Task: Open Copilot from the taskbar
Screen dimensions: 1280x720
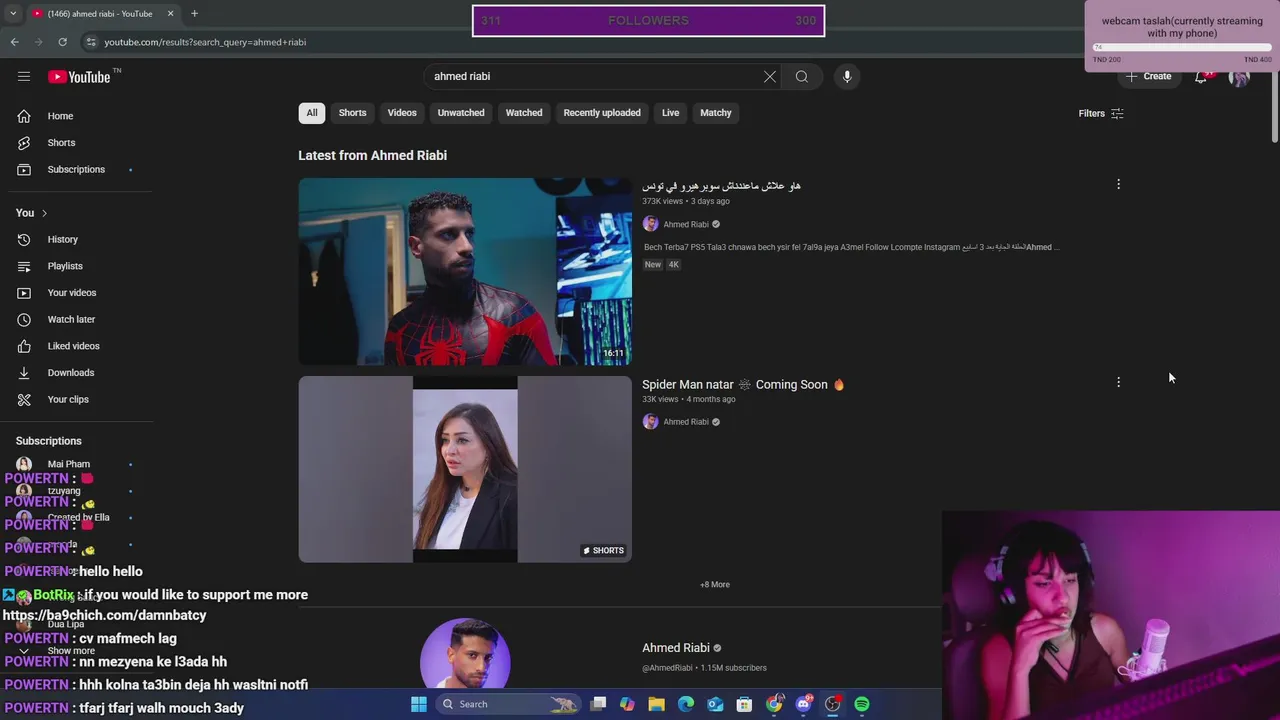Action: [627, 704]
